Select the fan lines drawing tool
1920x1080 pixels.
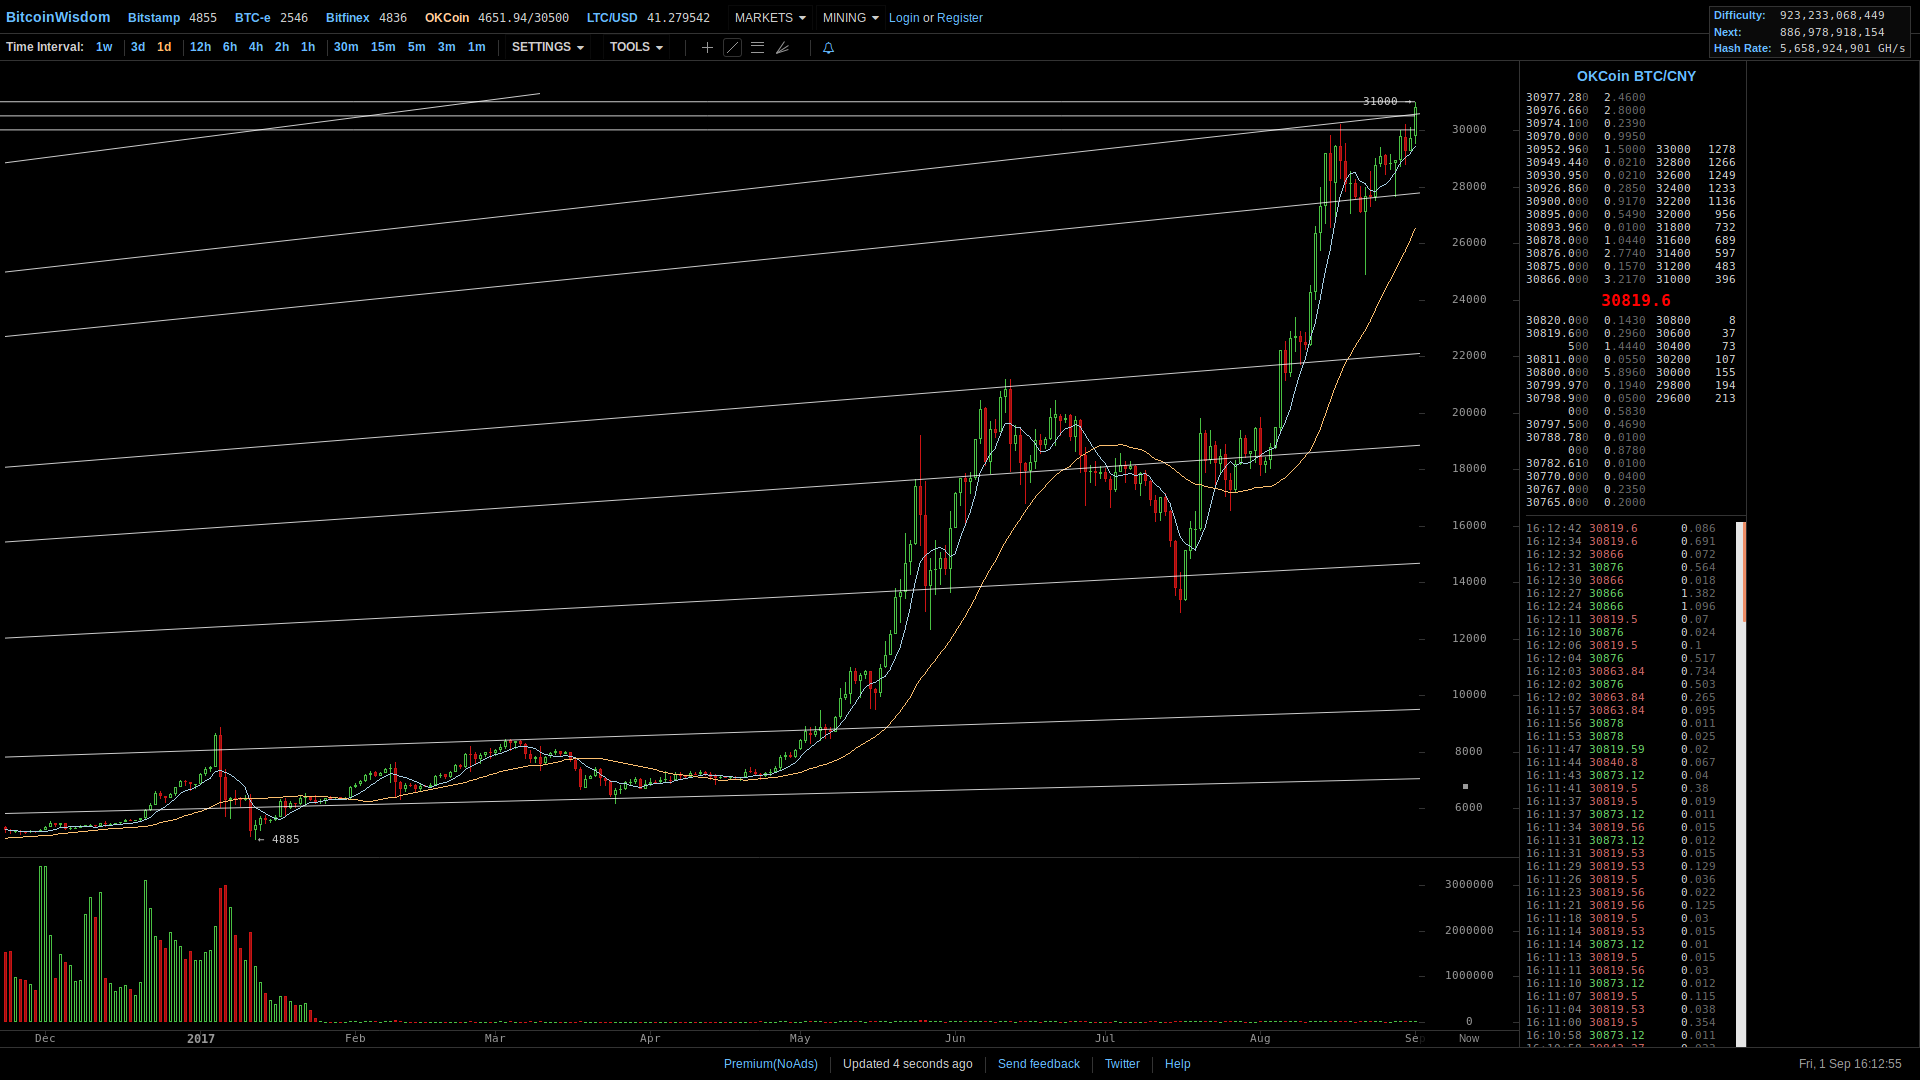[x=784, y=47]
